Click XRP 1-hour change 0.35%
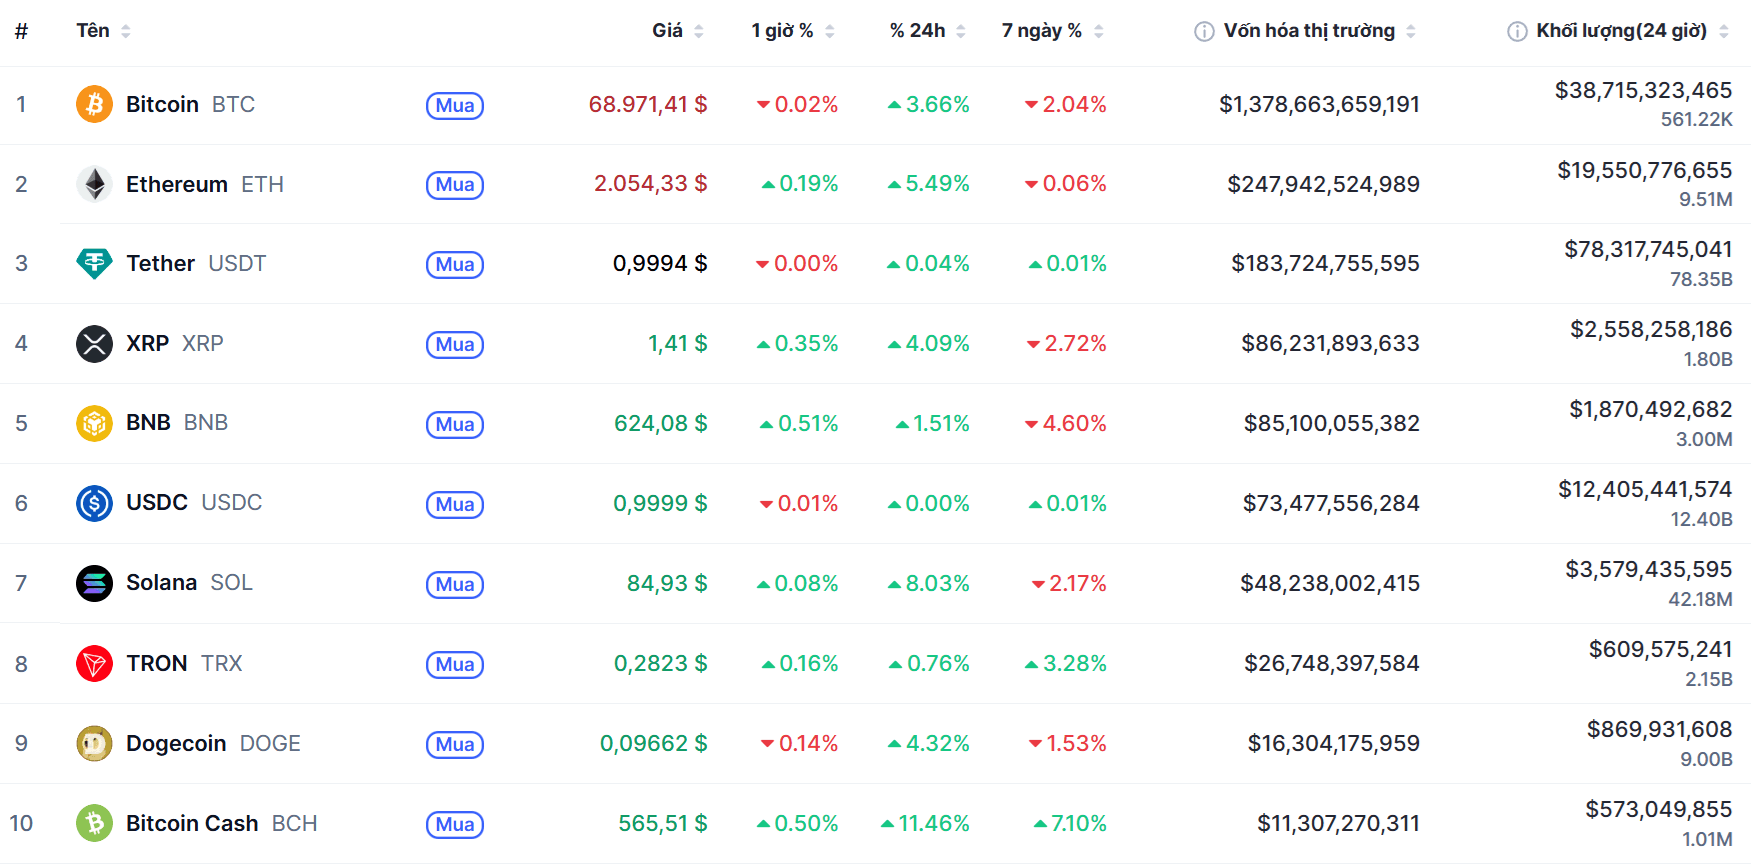The height and width of the screenshot is (866, 1751). click(x=798, y=343)
